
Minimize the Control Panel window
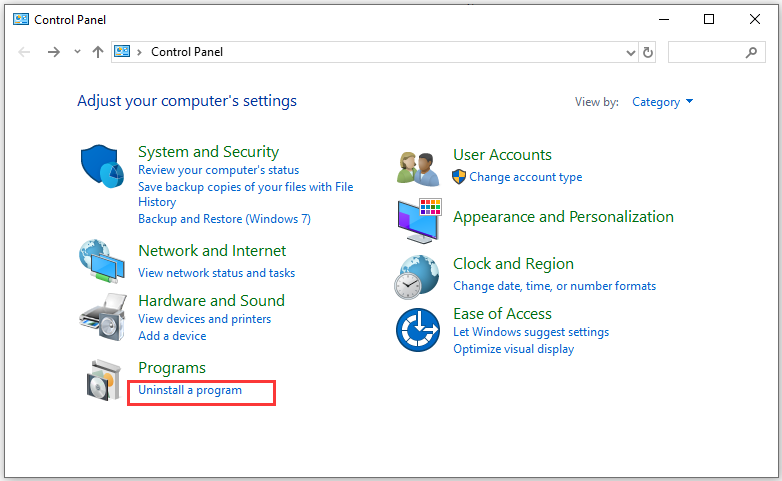664,19
